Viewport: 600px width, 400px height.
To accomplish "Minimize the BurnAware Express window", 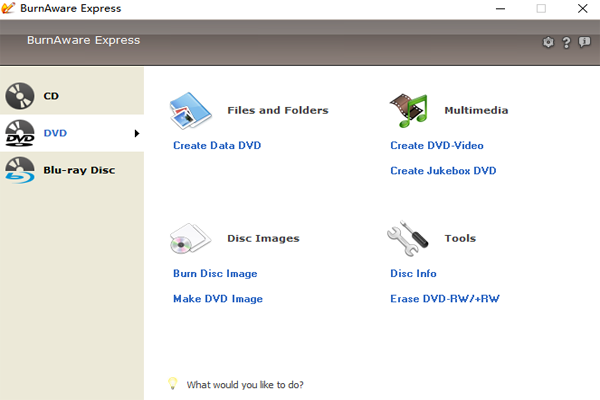I will coord(500,8).
